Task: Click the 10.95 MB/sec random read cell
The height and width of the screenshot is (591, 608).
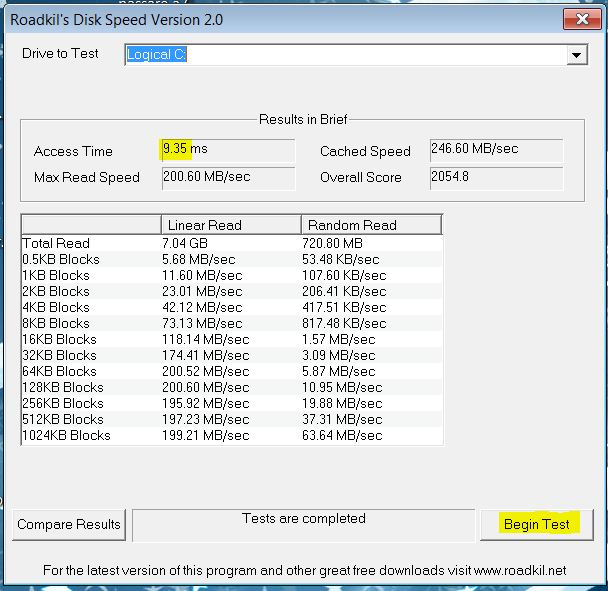Action: pos(342,387)
